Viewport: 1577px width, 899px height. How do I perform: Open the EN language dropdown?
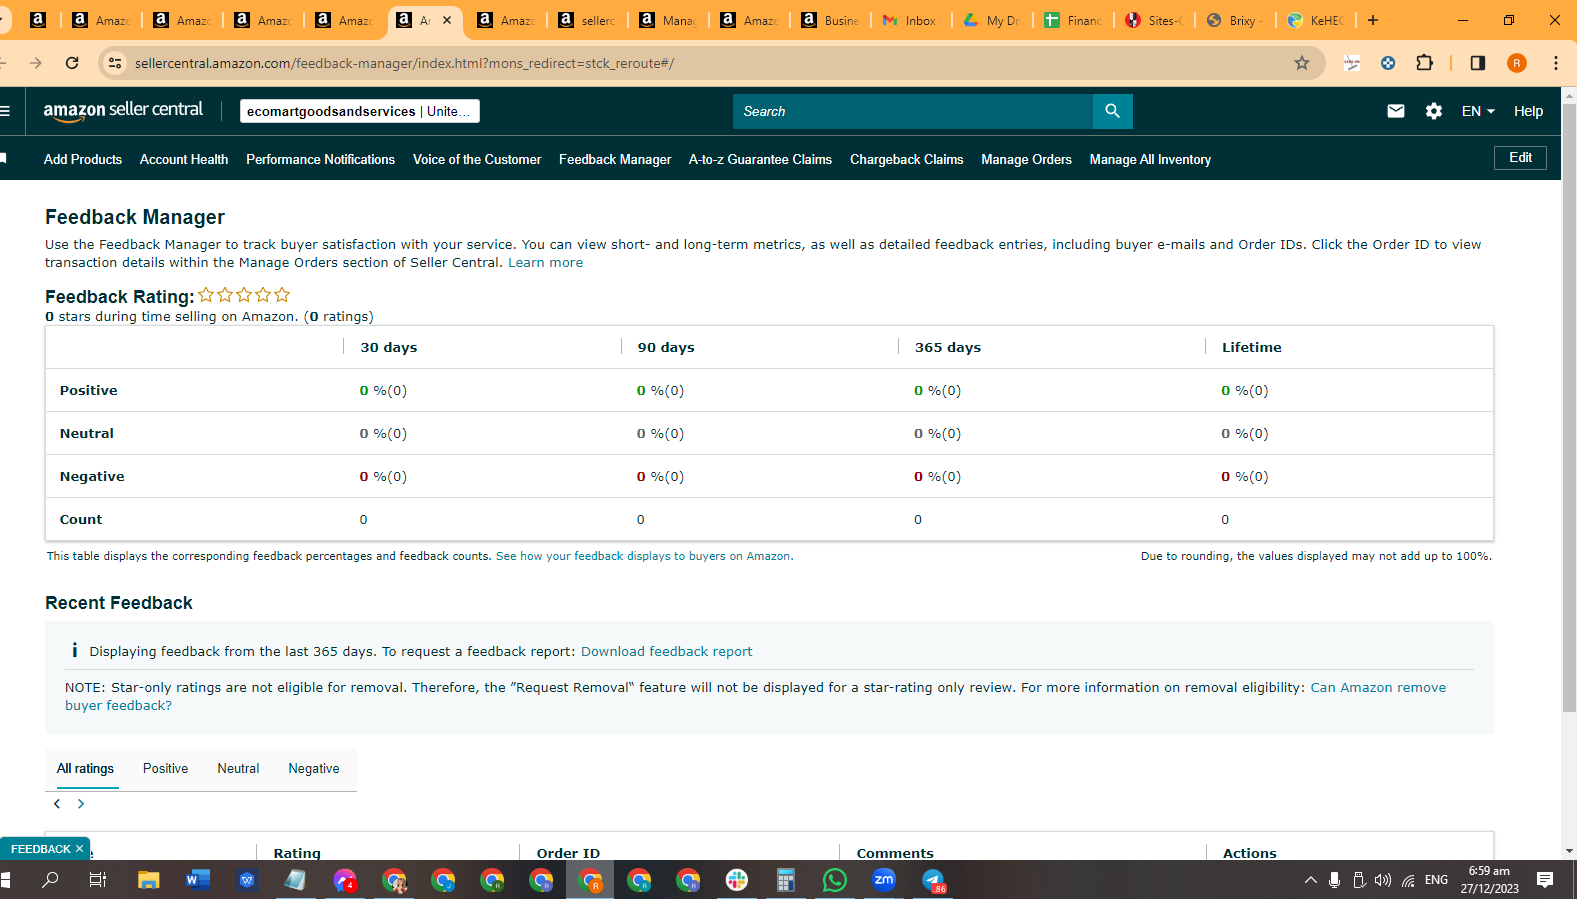click(x=1478, y=111)
